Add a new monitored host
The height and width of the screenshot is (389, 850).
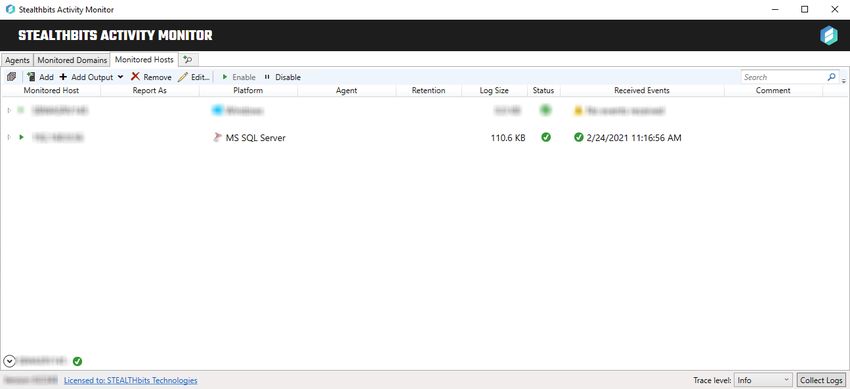tap(40, 77)
